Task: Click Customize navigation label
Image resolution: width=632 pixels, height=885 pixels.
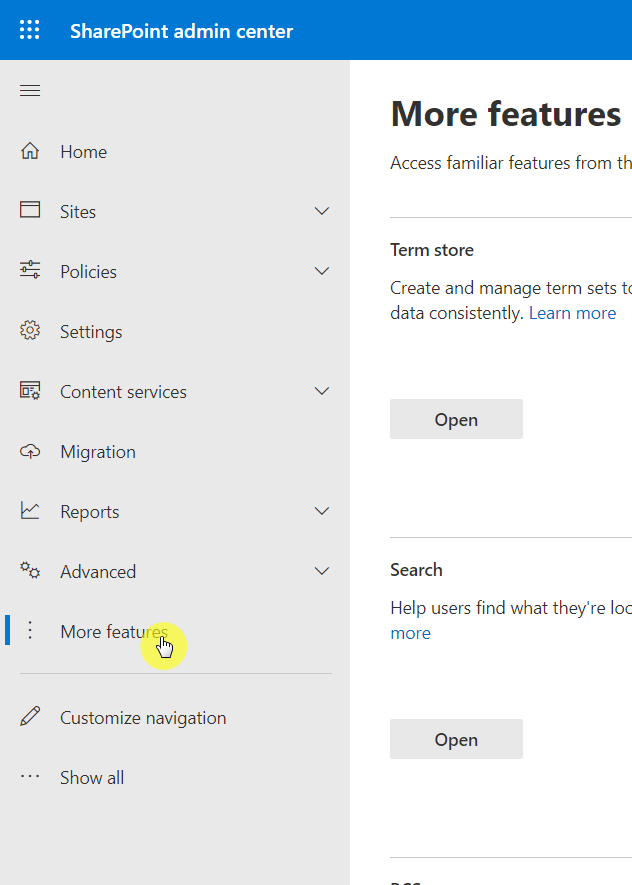Action: click(x=143, y=718)
